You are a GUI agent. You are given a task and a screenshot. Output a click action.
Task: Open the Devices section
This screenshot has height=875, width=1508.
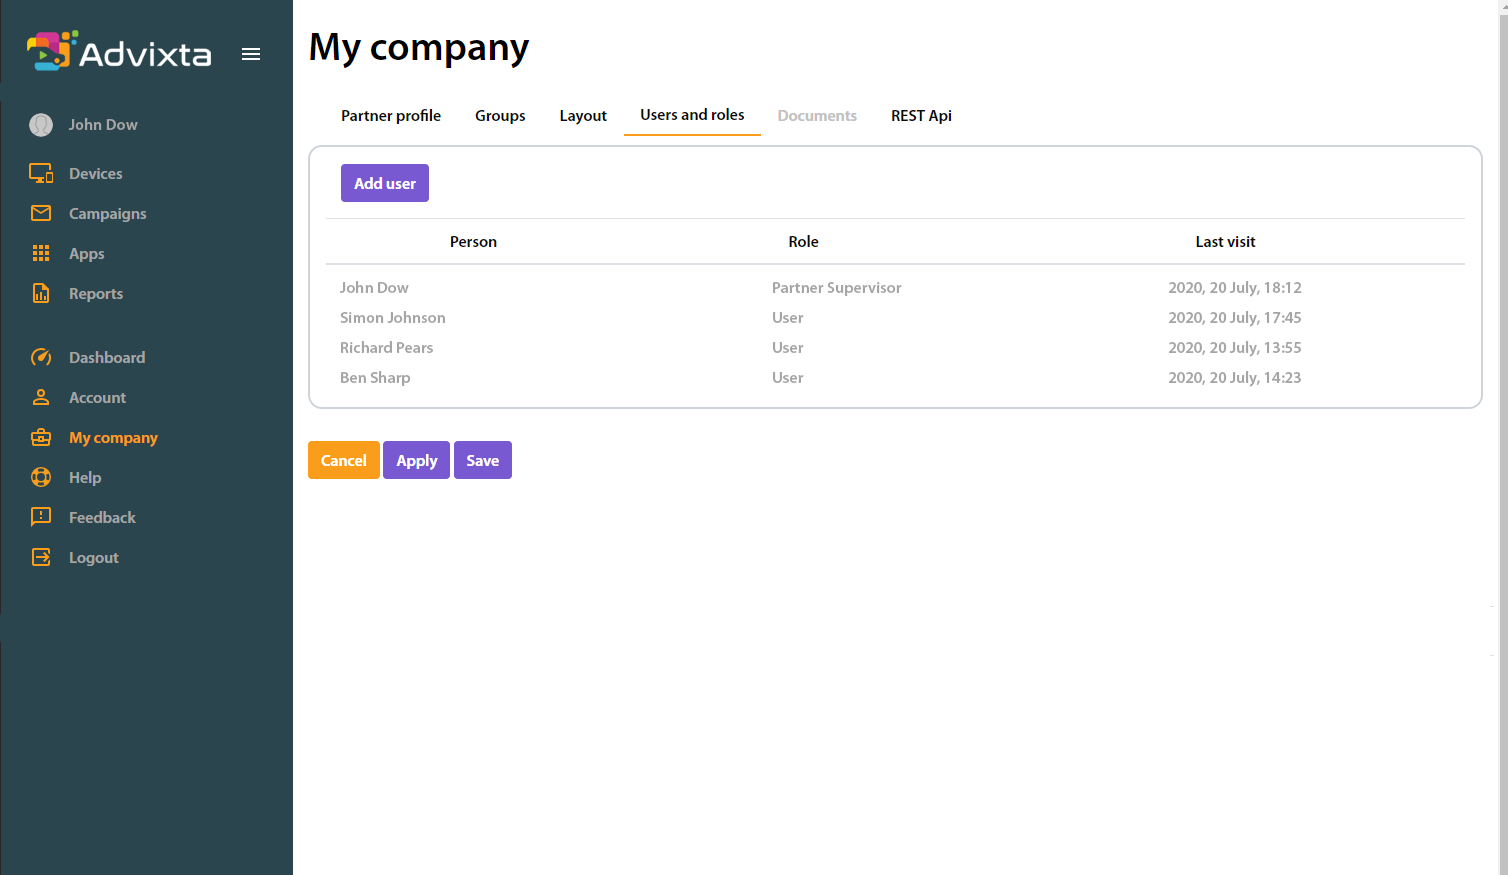pos(96,174)
